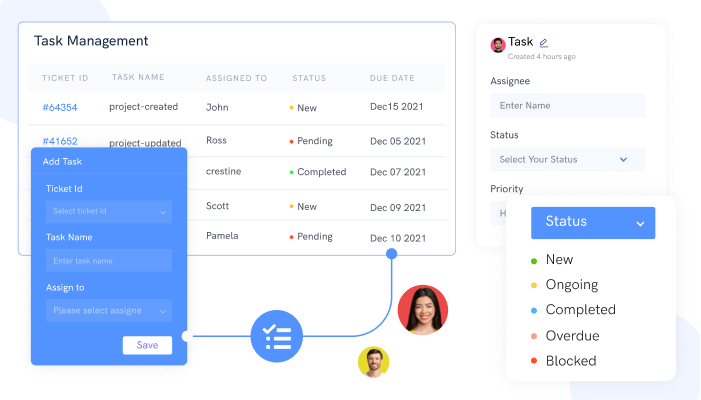Collapse the blue Status dropdown header
Screen dimensions: 701x400
point(593,223)
